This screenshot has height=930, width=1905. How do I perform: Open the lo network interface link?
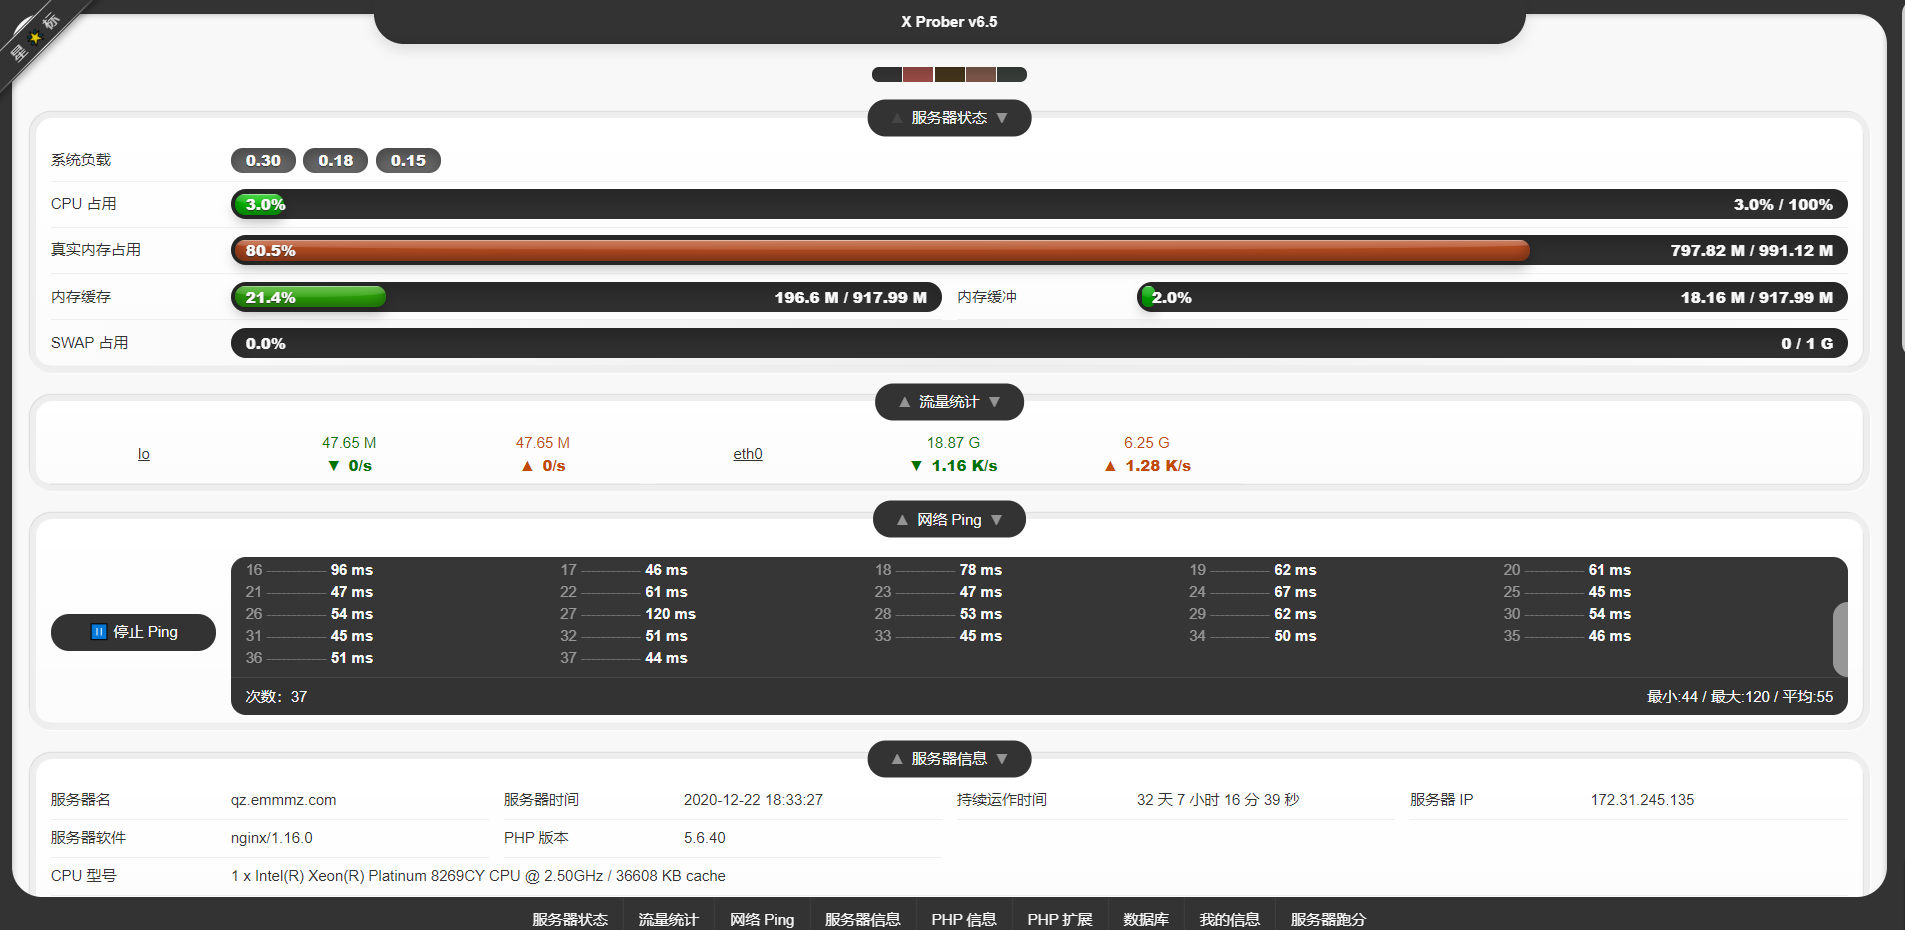[144, 454]
